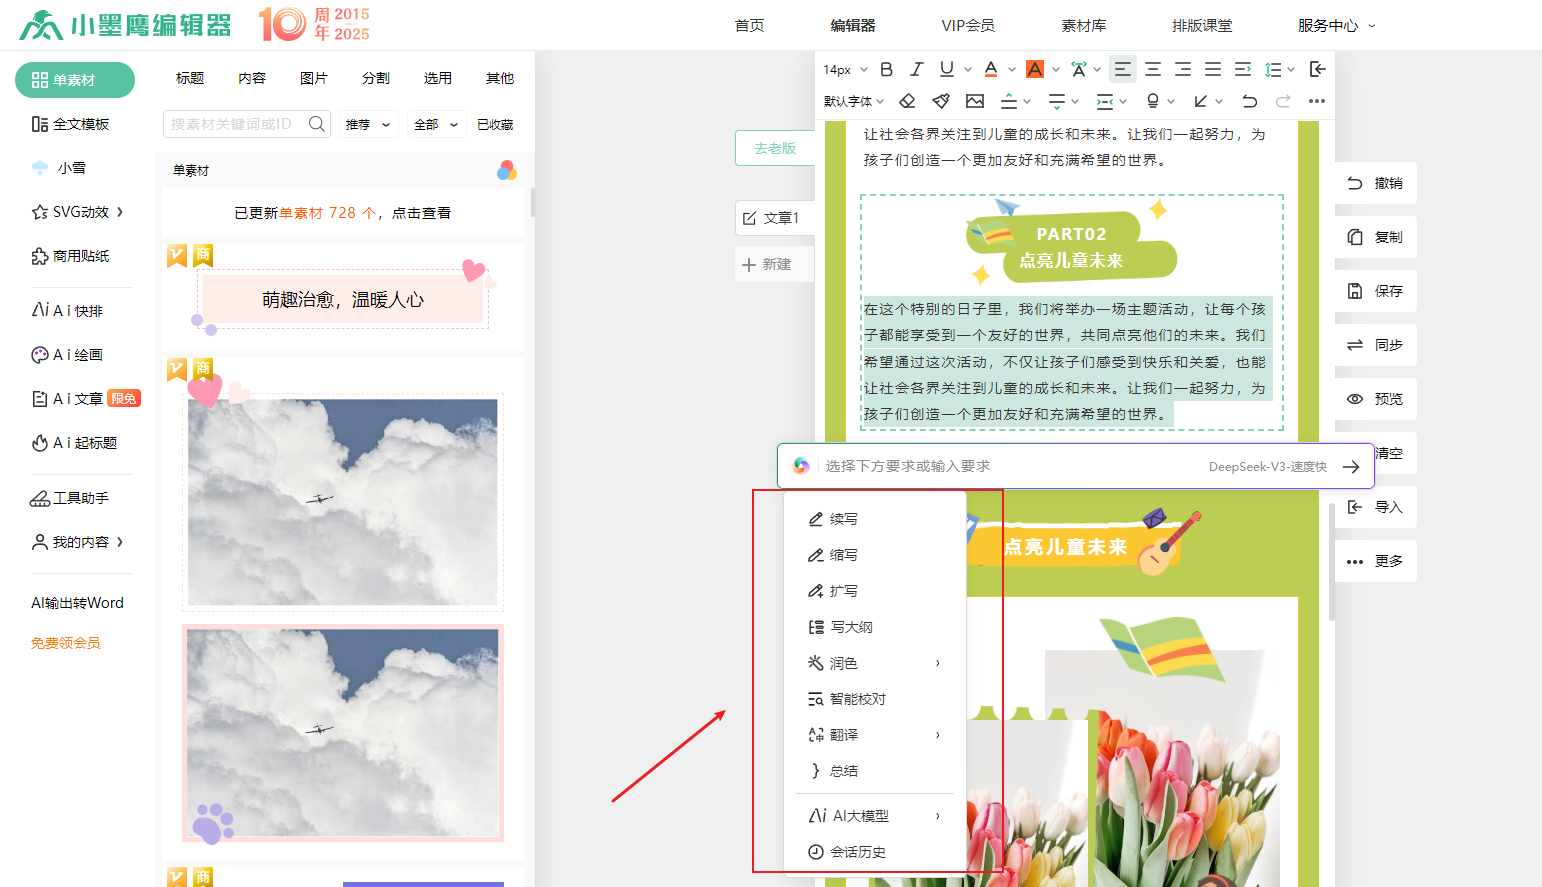Image resolution: width=1542 pixels, height=887 pixels.
Task: Focus the material keyword search field
Action: coord(236,124)
